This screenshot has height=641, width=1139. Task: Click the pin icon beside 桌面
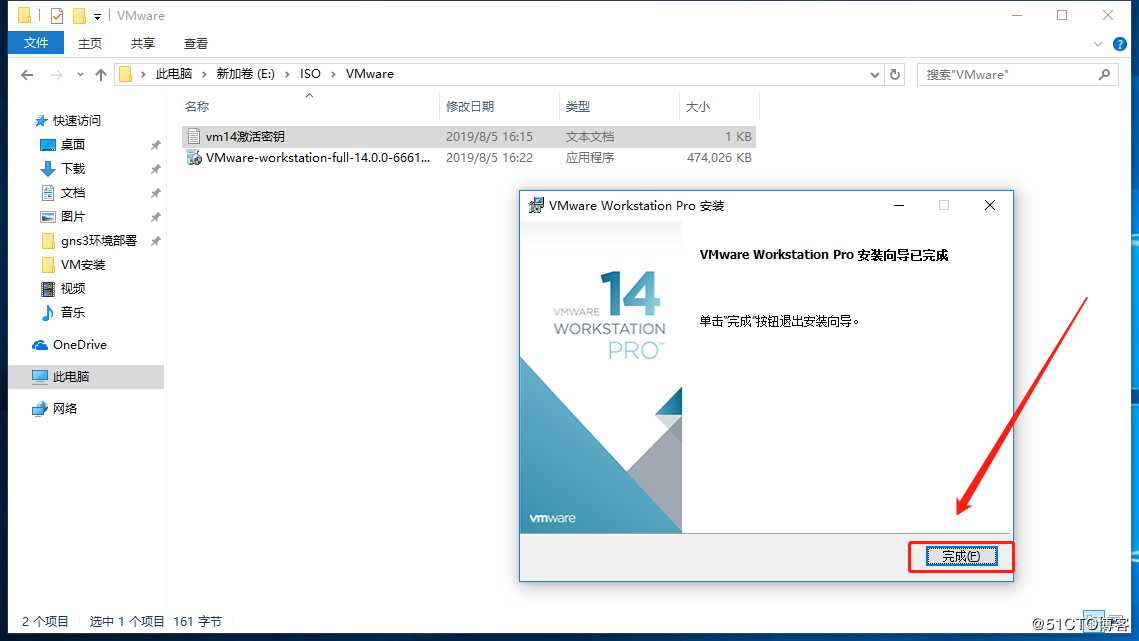pos(155,145)
